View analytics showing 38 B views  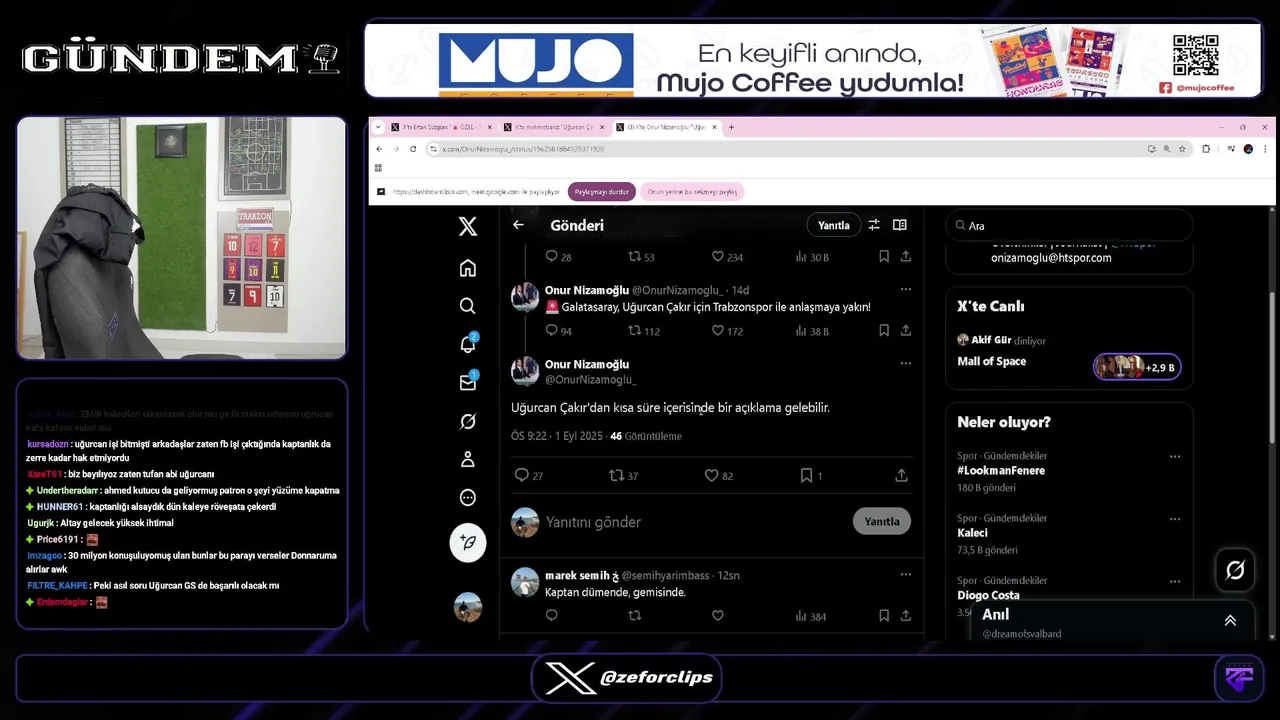tap(812, 331)
